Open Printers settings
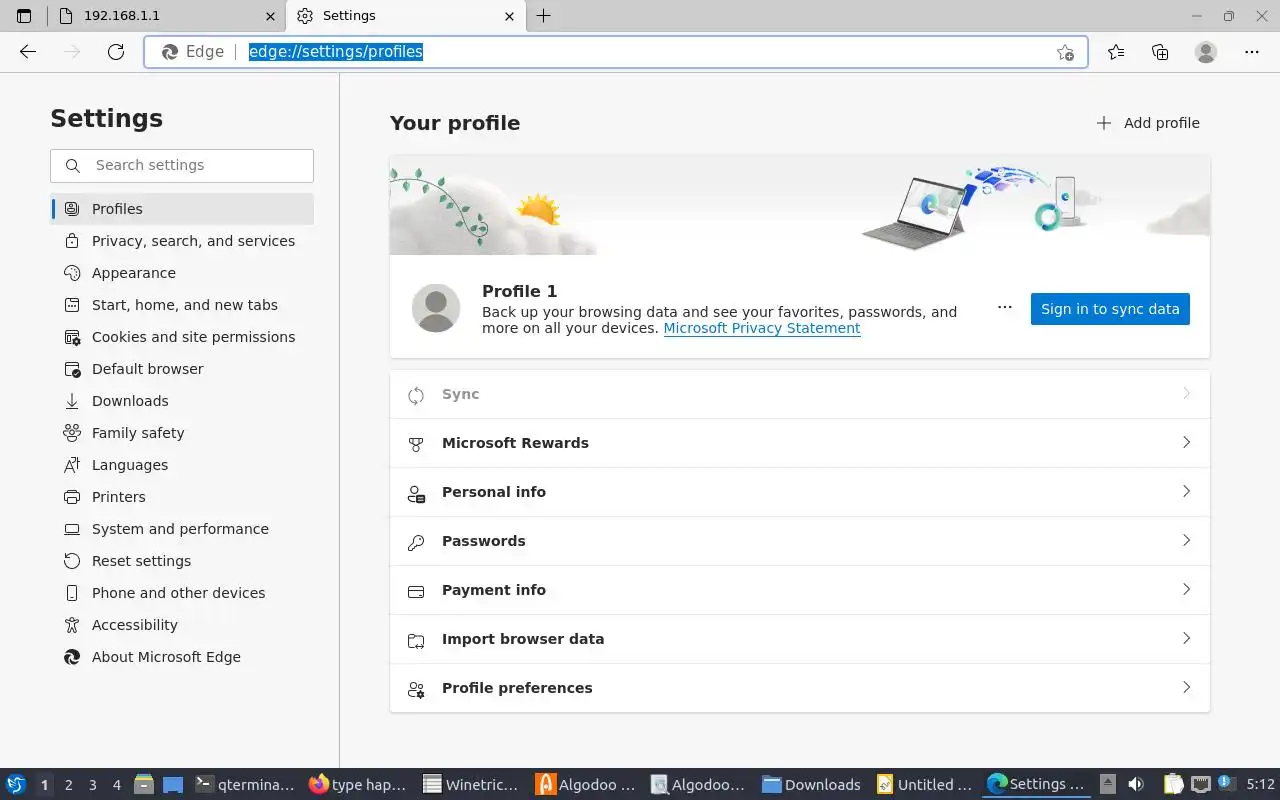The image size is (1280, 800). click(182, 497)
